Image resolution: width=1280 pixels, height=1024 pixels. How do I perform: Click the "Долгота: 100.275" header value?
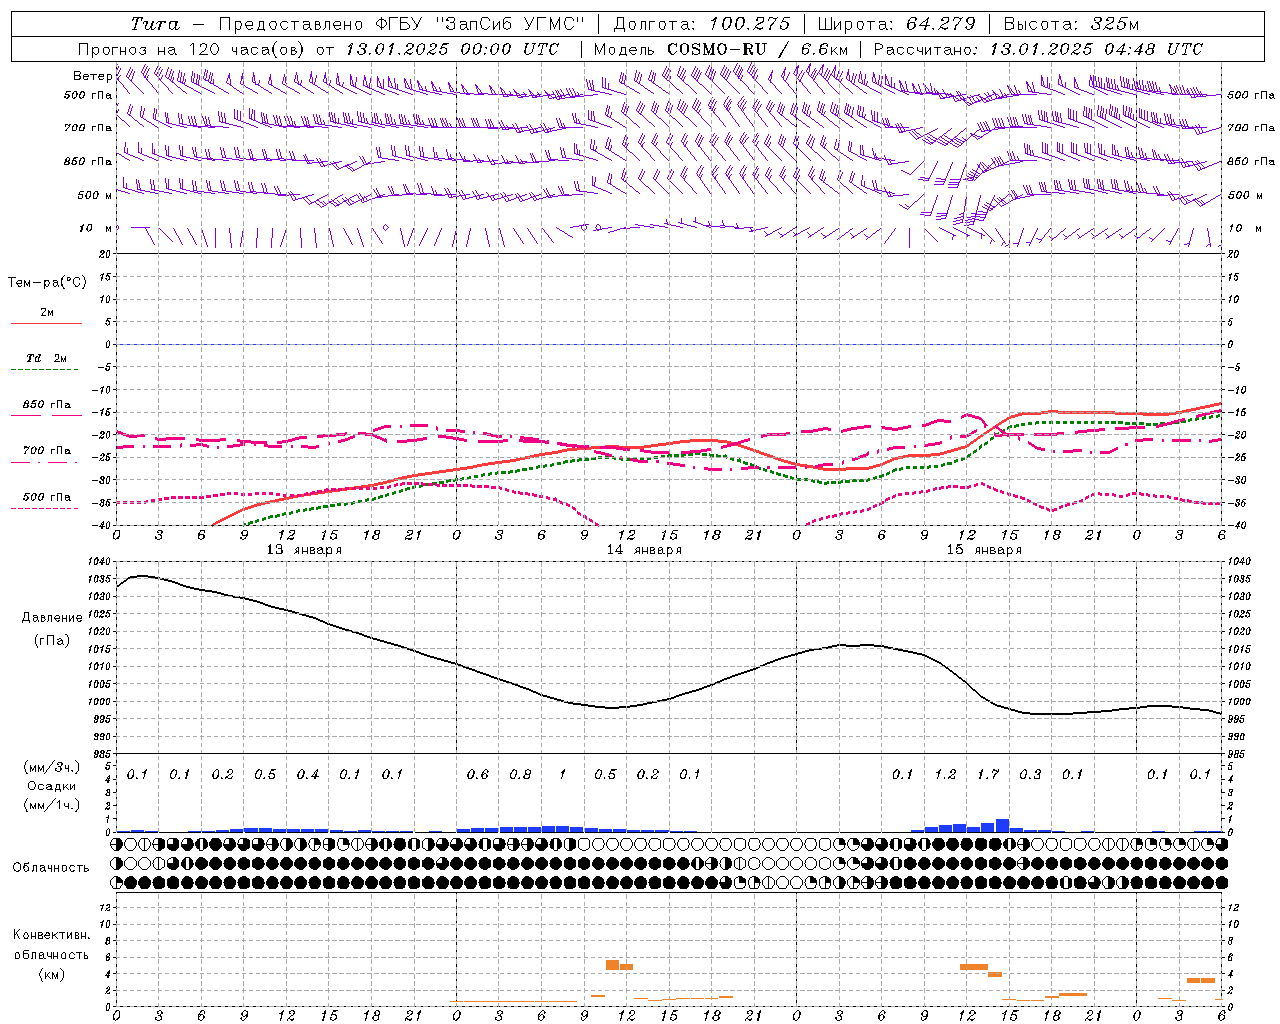pyautogui.click(x=702, y=24)
